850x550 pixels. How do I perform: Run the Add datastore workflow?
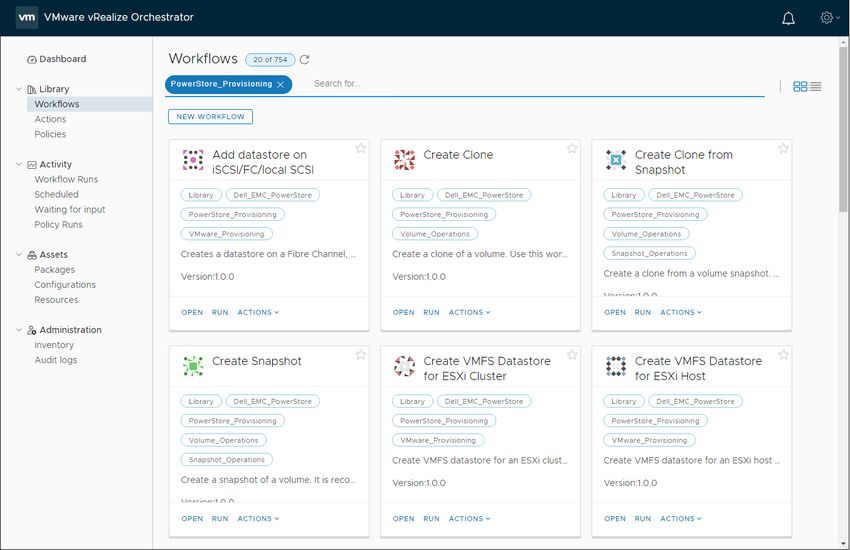coord(220,313)
